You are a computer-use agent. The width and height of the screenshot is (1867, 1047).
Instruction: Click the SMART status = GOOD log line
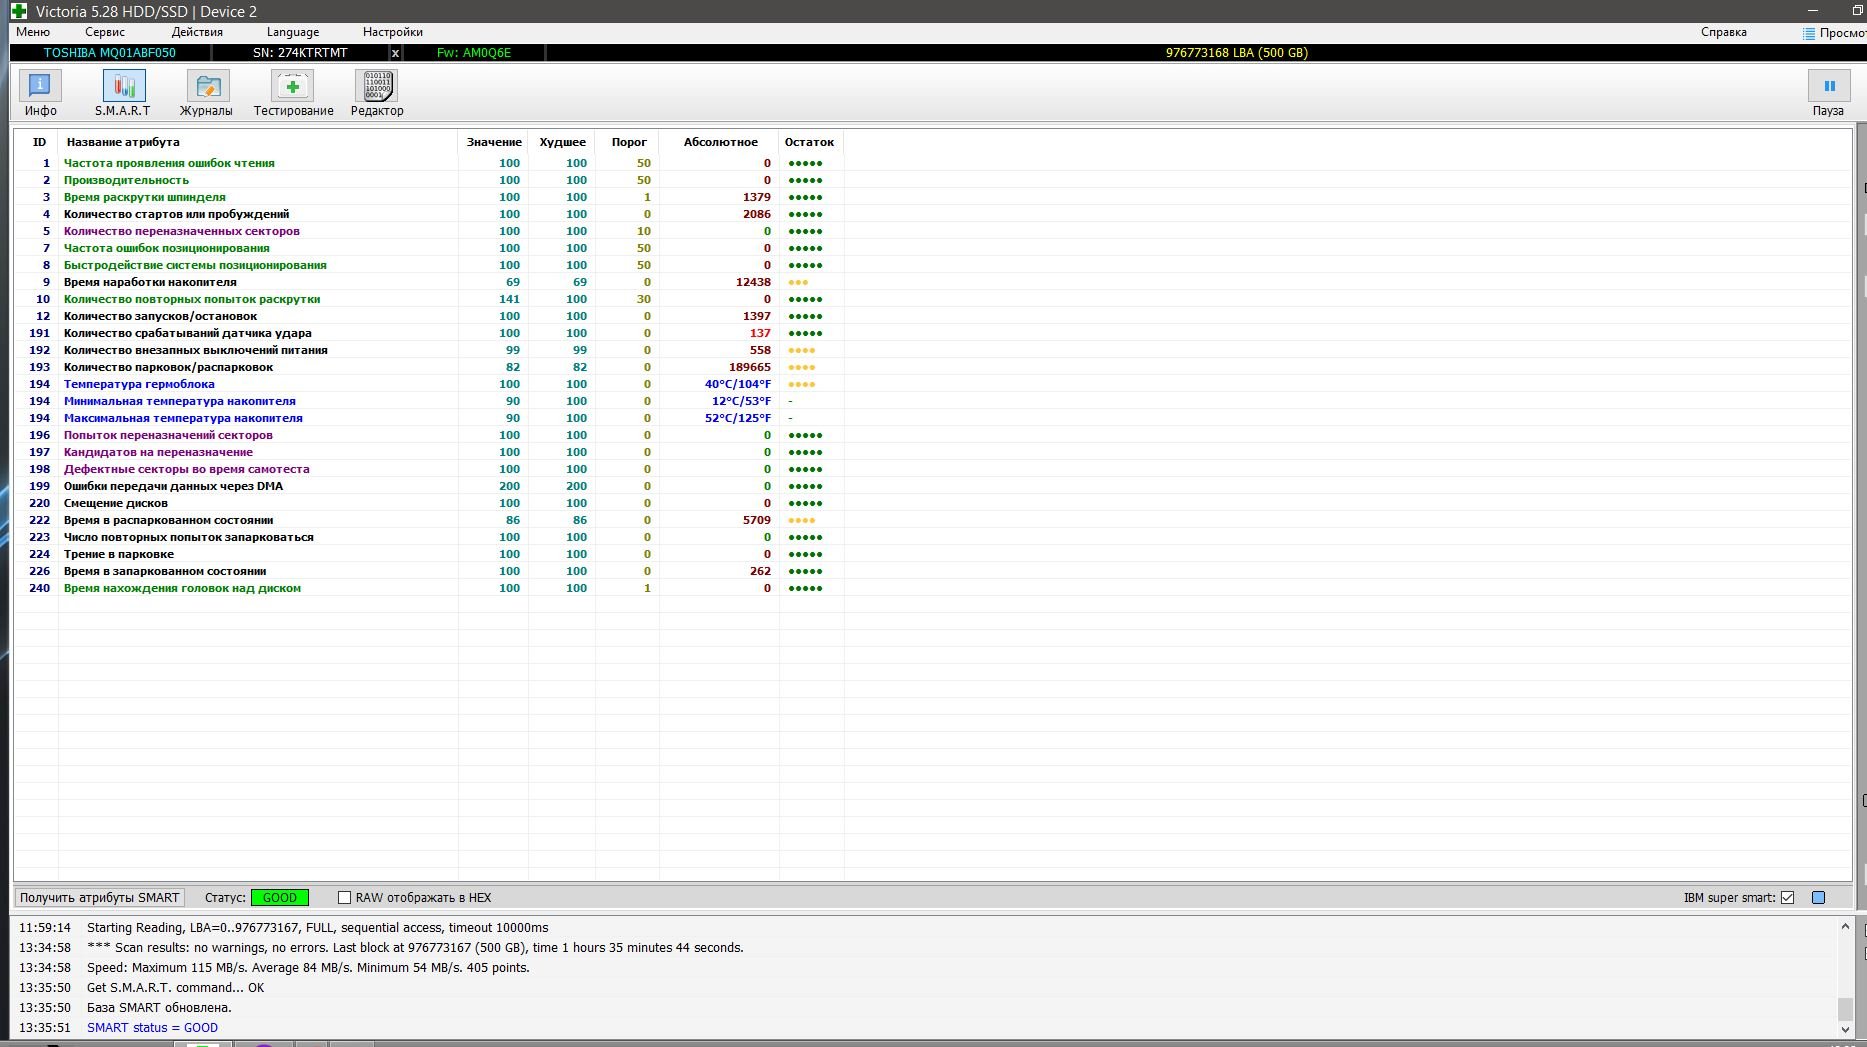[x=152, y=1028]
